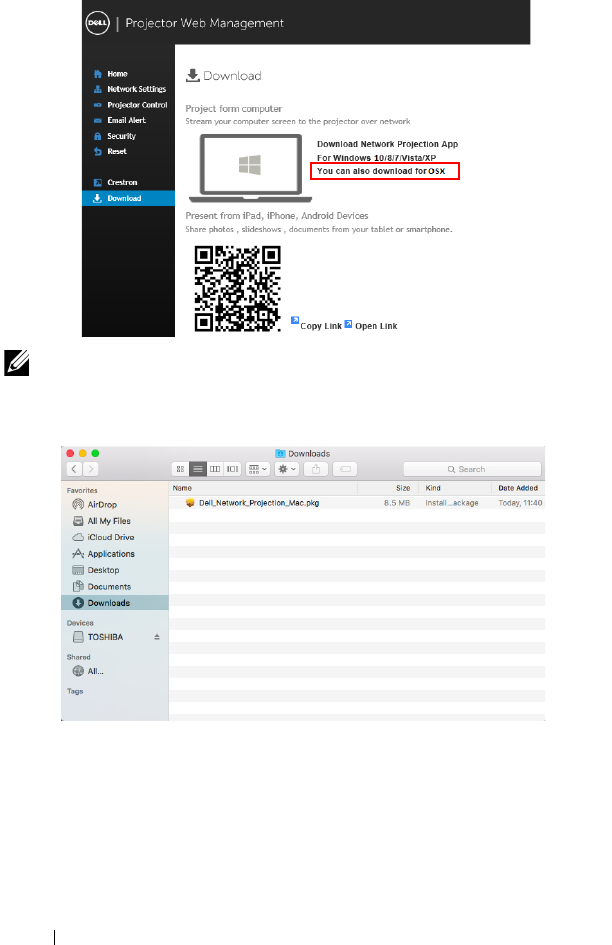Open Email Alert settings

click(126, 121)
